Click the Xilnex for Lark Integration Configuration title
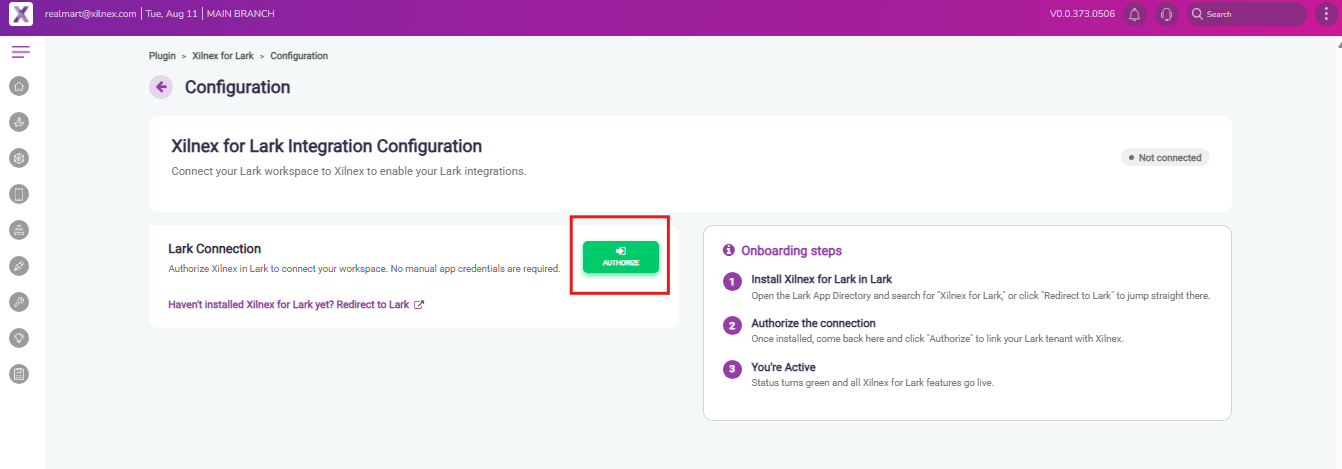 pos(327,146)
